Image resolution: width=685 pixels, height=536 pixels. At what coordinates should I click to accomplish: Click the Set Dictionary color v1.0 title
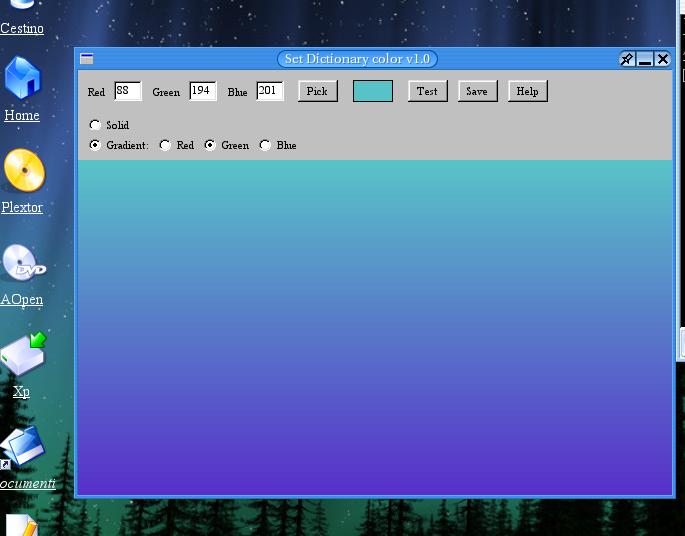357,59
